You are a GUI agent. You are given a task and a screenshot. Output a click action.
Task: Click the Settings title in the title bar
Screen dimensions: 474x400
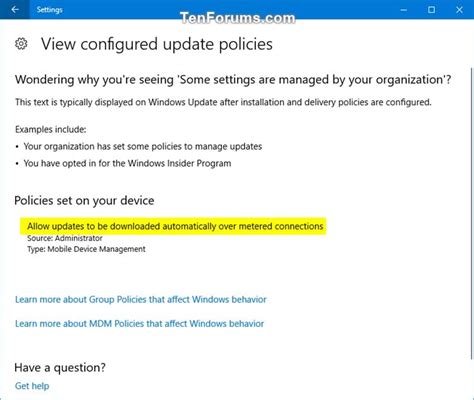click(49, 10)
